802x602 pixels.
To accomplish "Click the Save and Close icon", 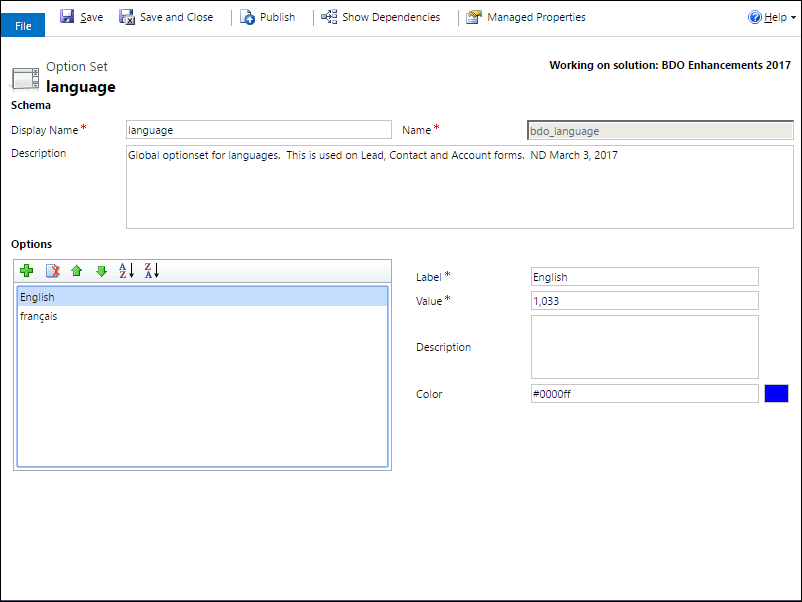I will tap(127, 16).
